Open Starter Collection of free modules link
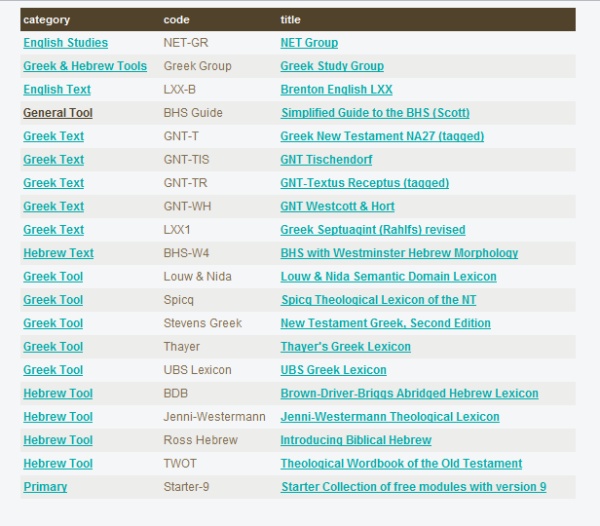This screenshot has width=600, height=526. click(x=414, y=487)
